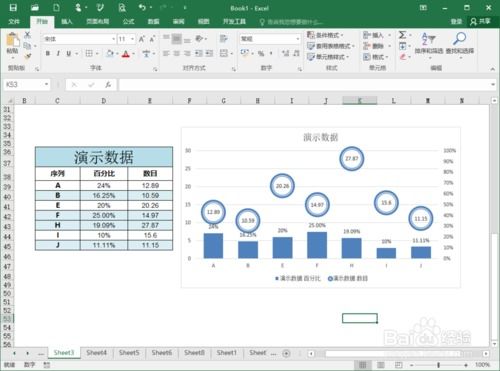Select the Format Painter brush

tap(28, 56)
